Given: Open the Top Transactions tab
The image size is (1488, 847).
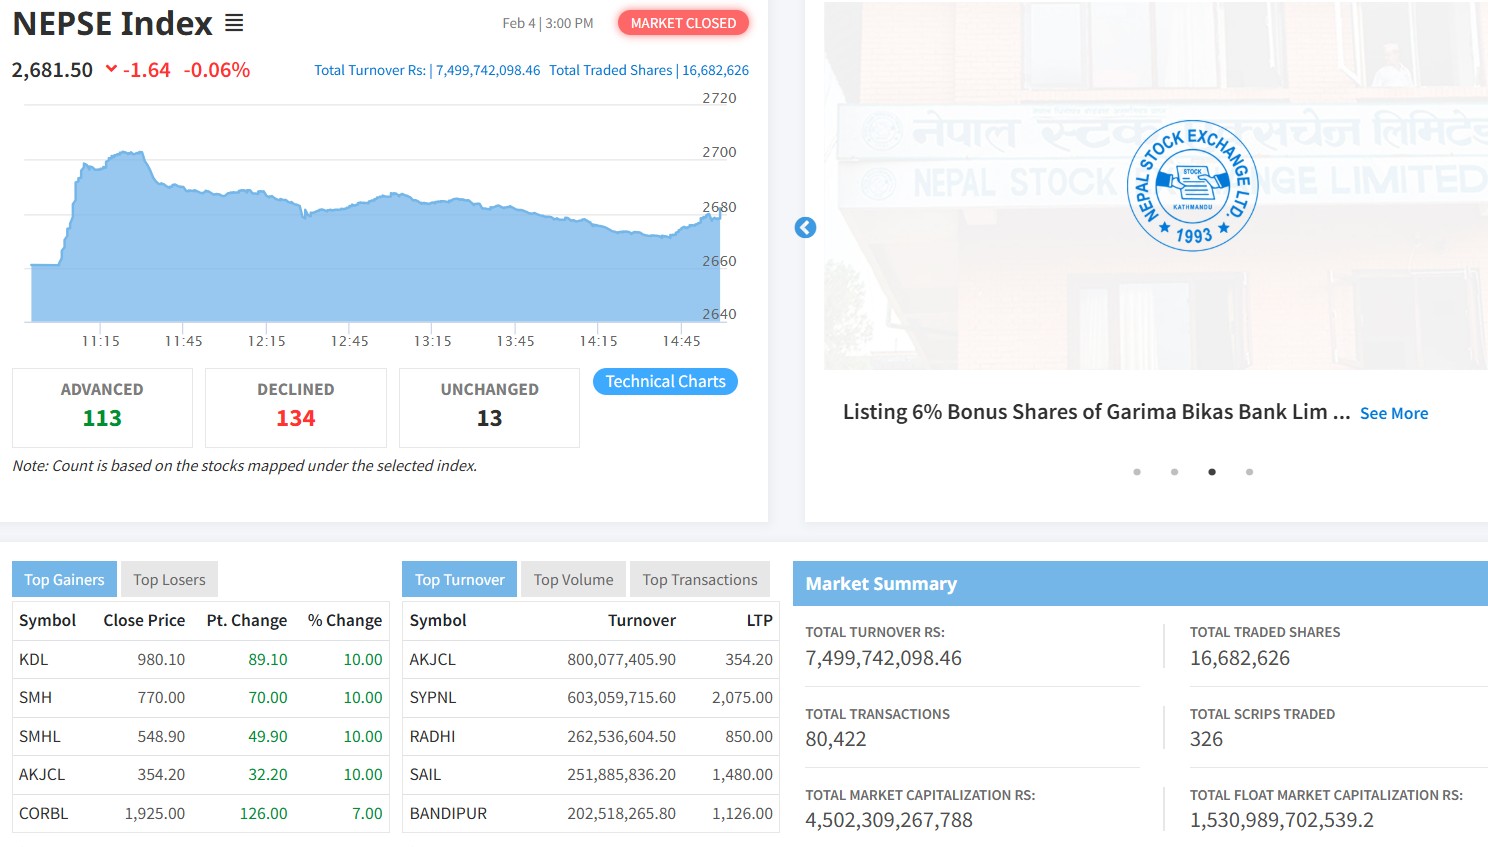Looking at the screenshot, I should (x=699, y=580).
